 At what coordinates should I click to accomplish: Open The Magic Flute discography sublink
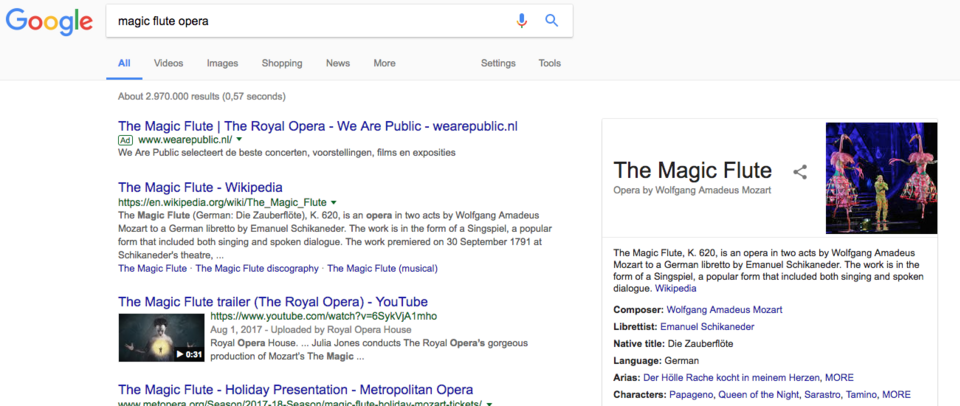point(257,268)
